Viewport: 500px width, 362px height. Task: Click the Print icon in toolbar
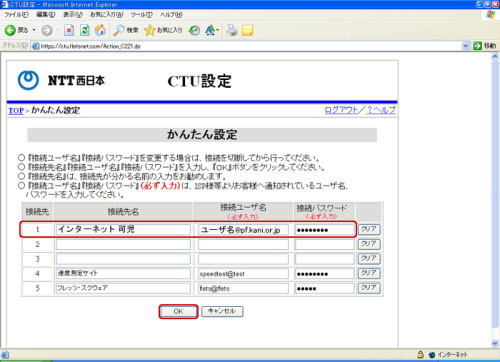click(x=232, y=30)
